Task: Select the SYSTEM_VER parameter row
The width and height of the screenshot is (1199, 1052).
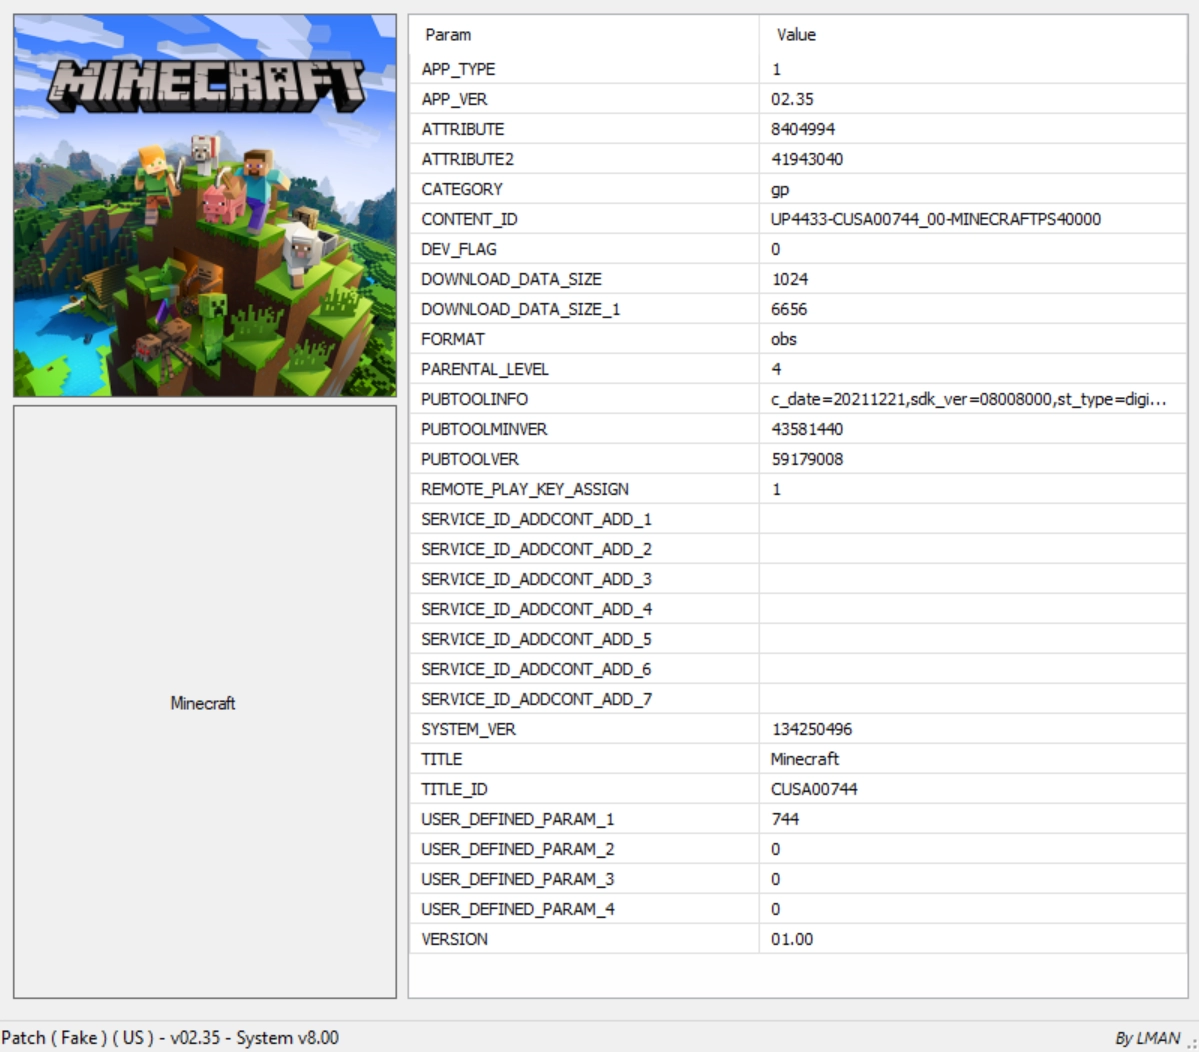Action: (x=468, y=729)
